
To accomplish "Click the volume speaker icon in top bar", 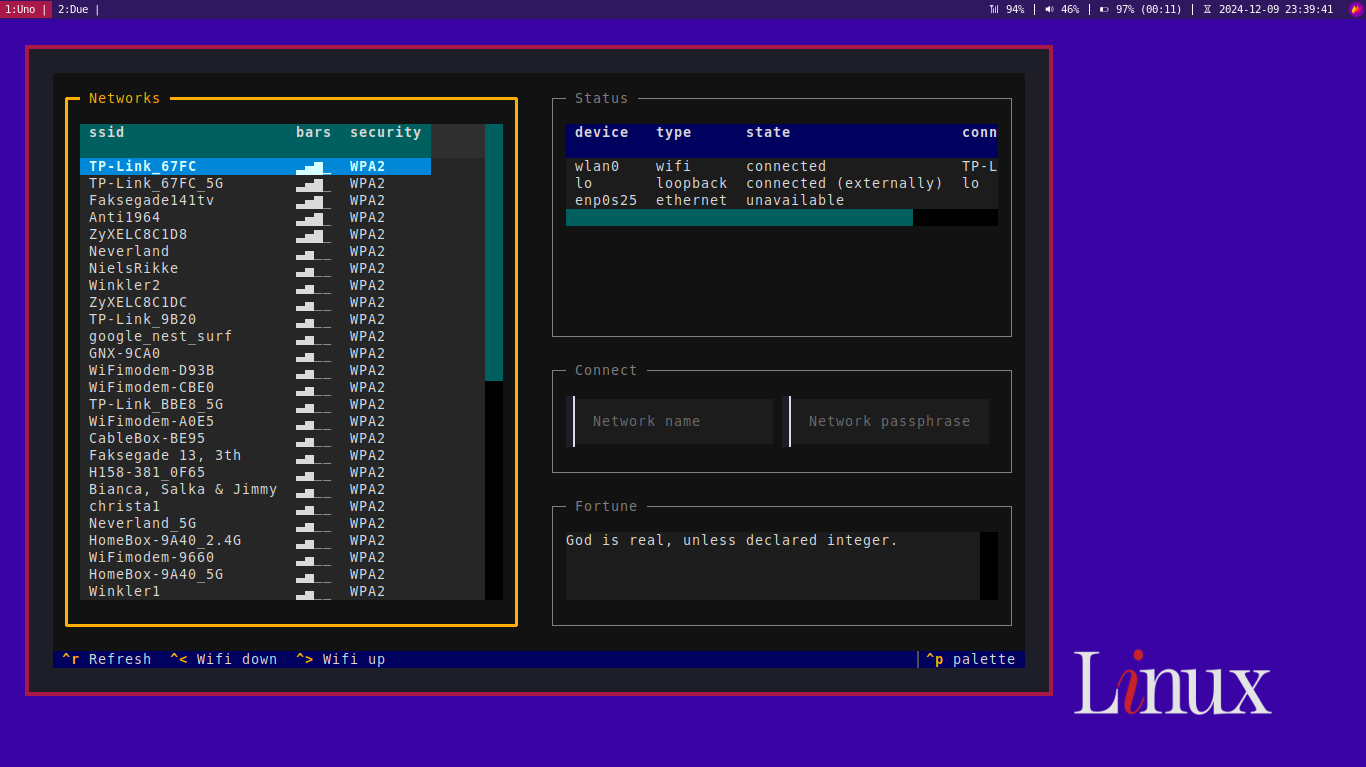I will pyautogui.click(x=1049, y=9).
